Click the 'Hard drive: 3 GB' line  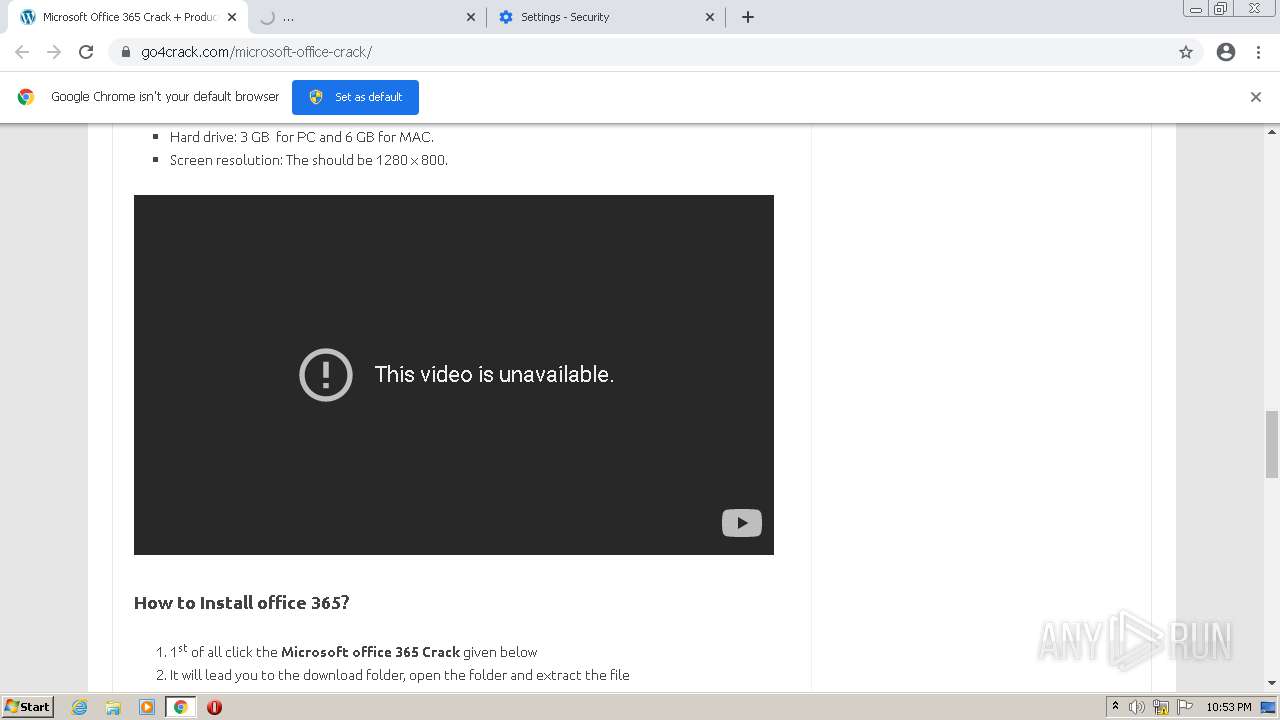pyautogui.click(x=302, y=137)
